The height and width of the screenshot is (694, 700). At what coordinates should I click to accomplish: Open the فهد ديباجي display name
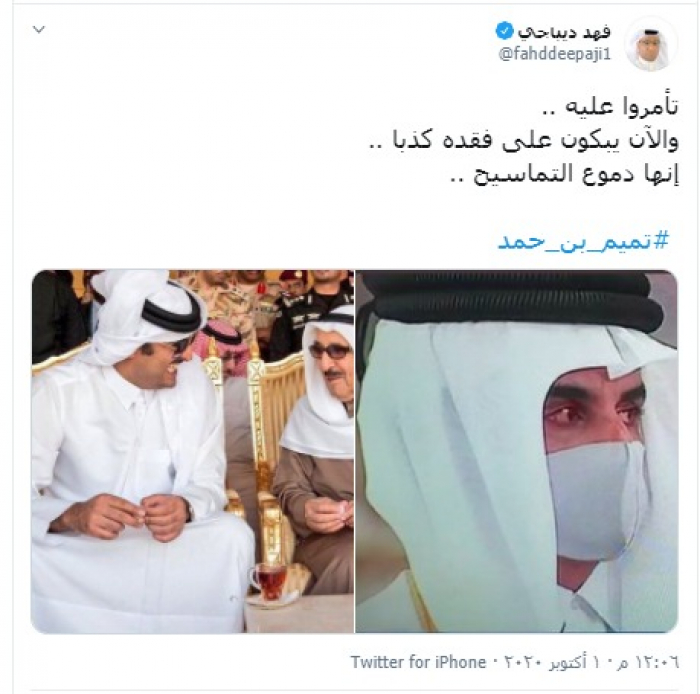click(x=564, y=32)
